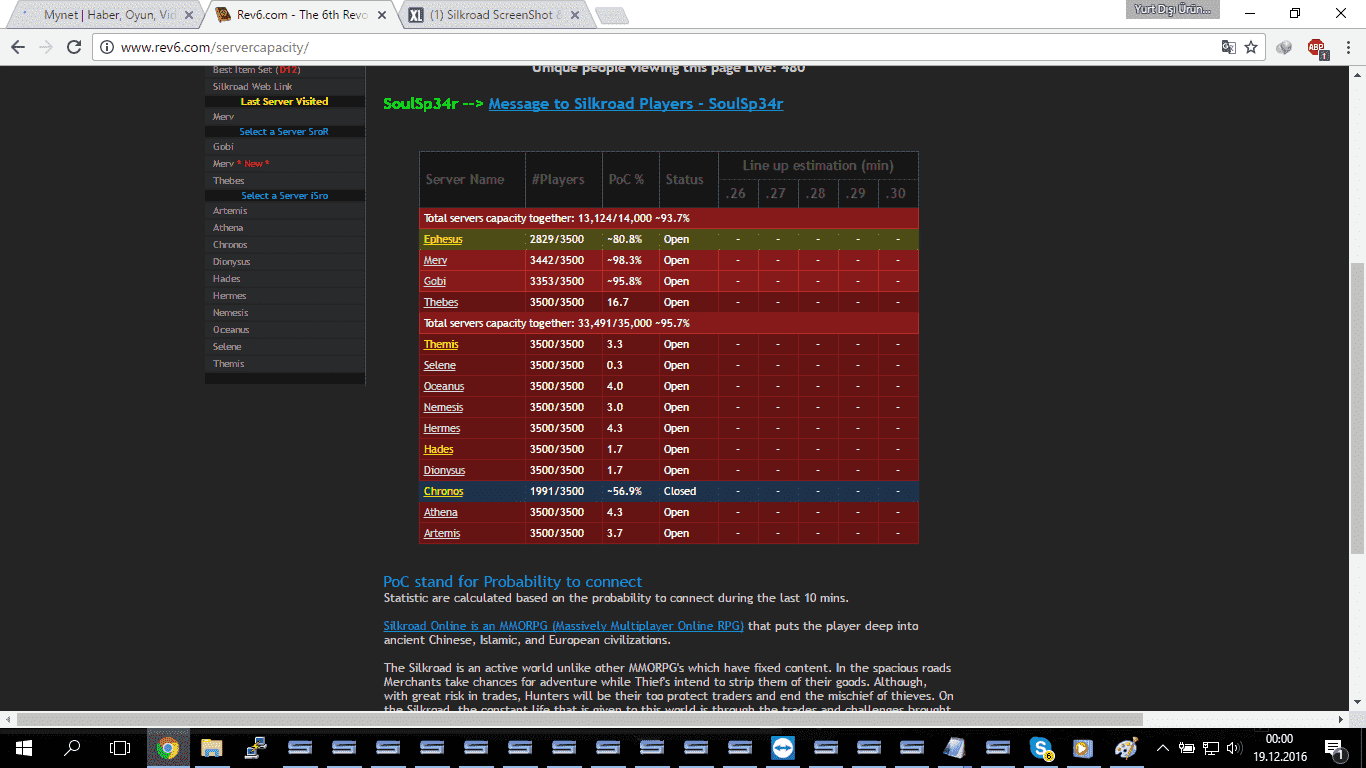Open the Chronos link in the table
1366x768 pixels.
[443, 492]
